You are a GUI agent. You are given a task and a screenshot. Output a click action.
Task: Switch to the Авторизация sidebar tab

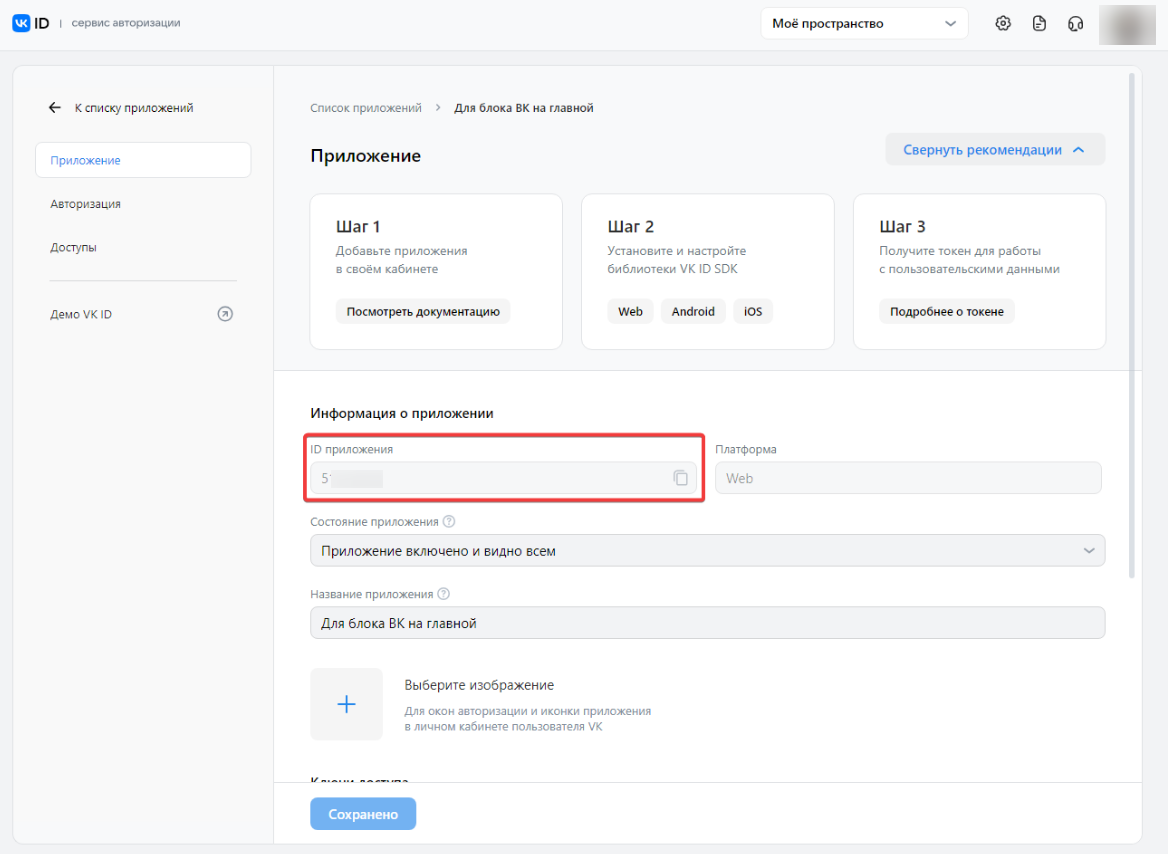point(86,203)
